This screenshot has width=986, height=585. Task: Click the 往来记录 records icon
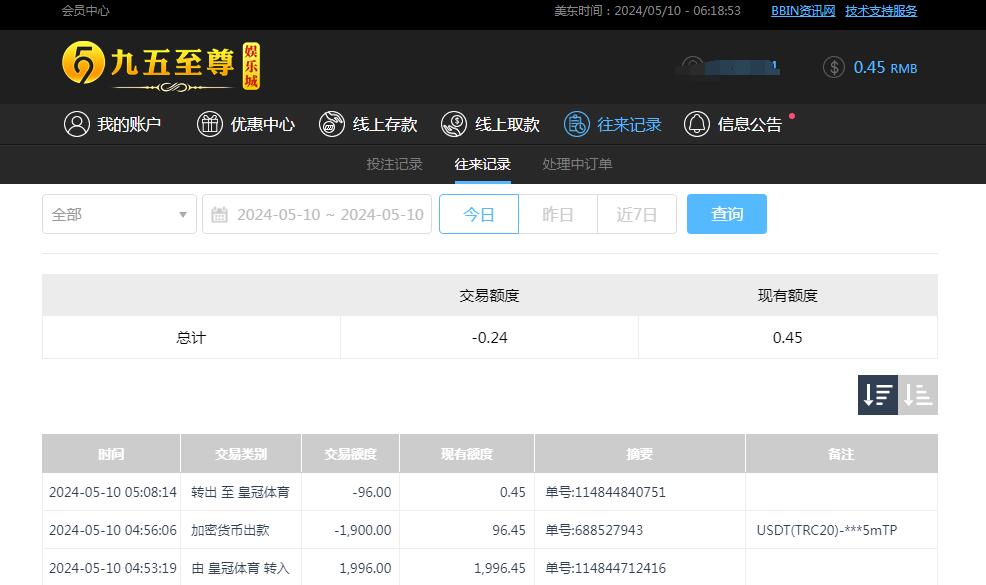577,124
